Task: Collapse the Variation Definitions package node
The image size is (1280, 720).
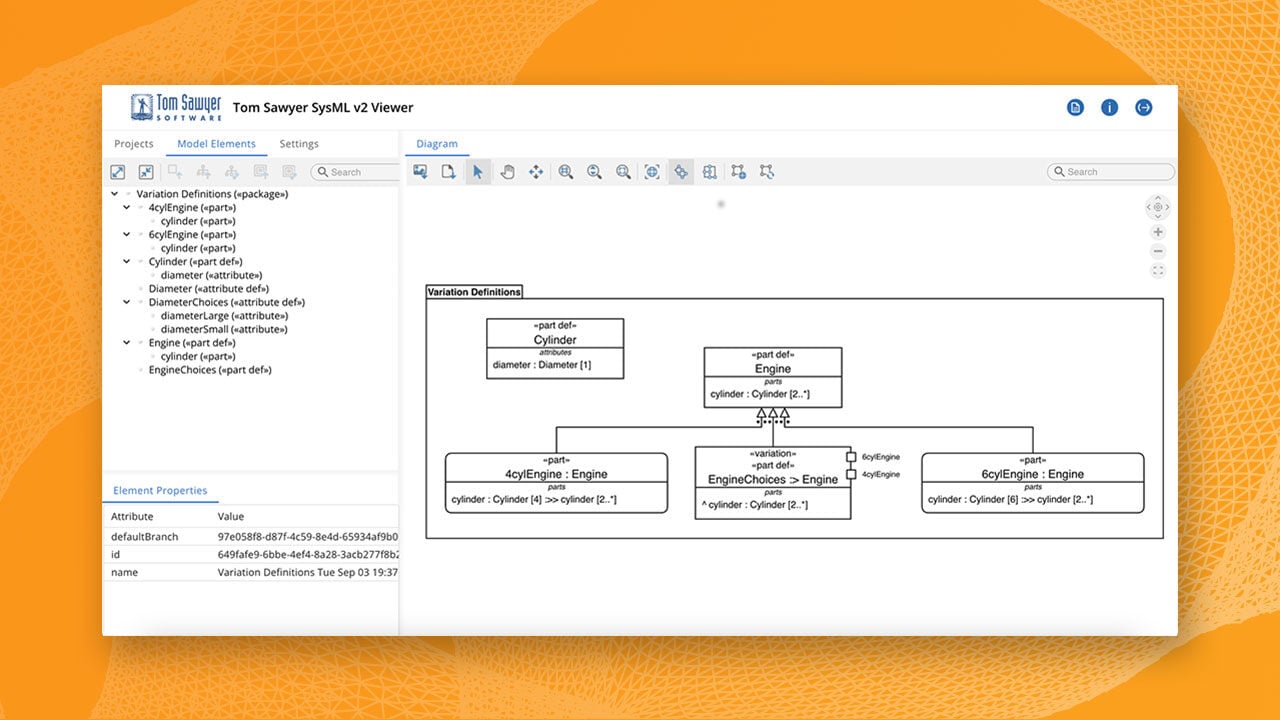Action: 115,194
